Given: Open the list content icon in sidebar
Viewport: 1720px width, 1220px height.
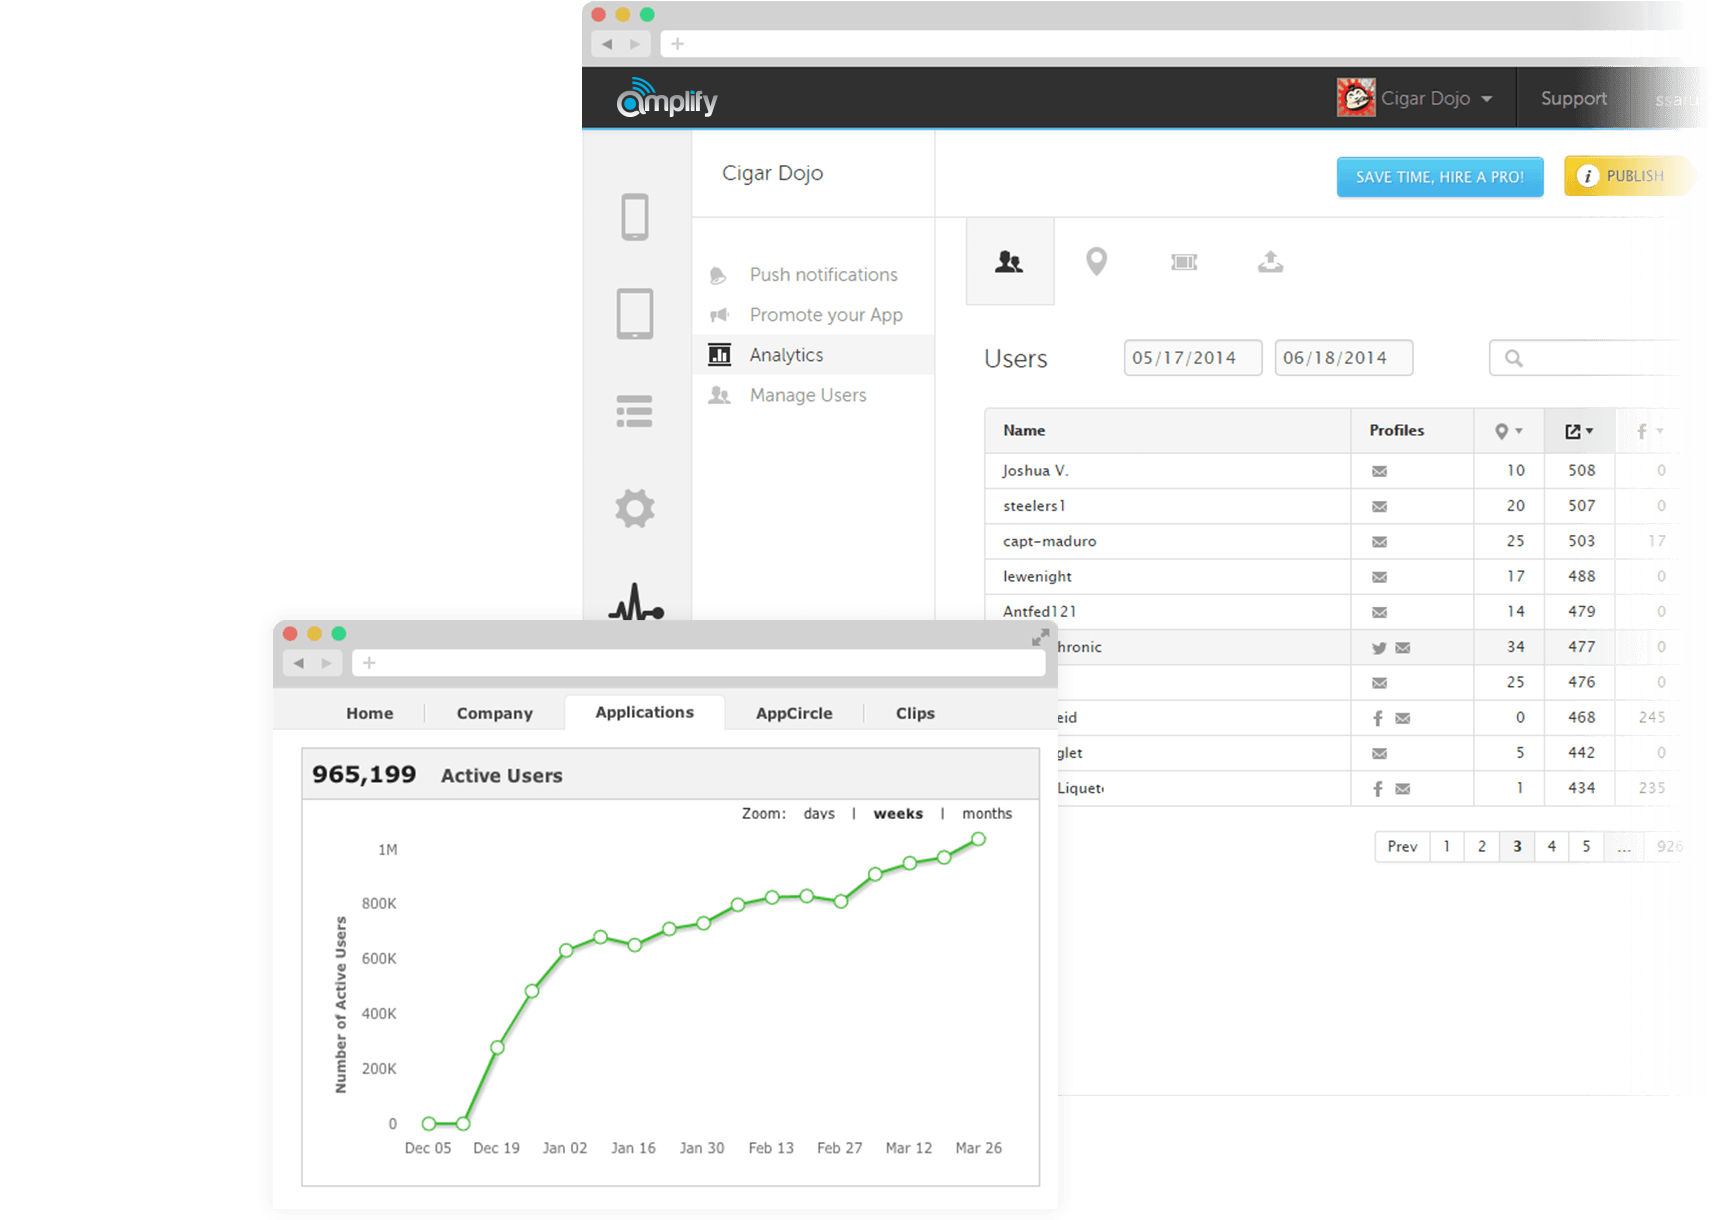Looking at the screenshot, I should click(634, 411).
